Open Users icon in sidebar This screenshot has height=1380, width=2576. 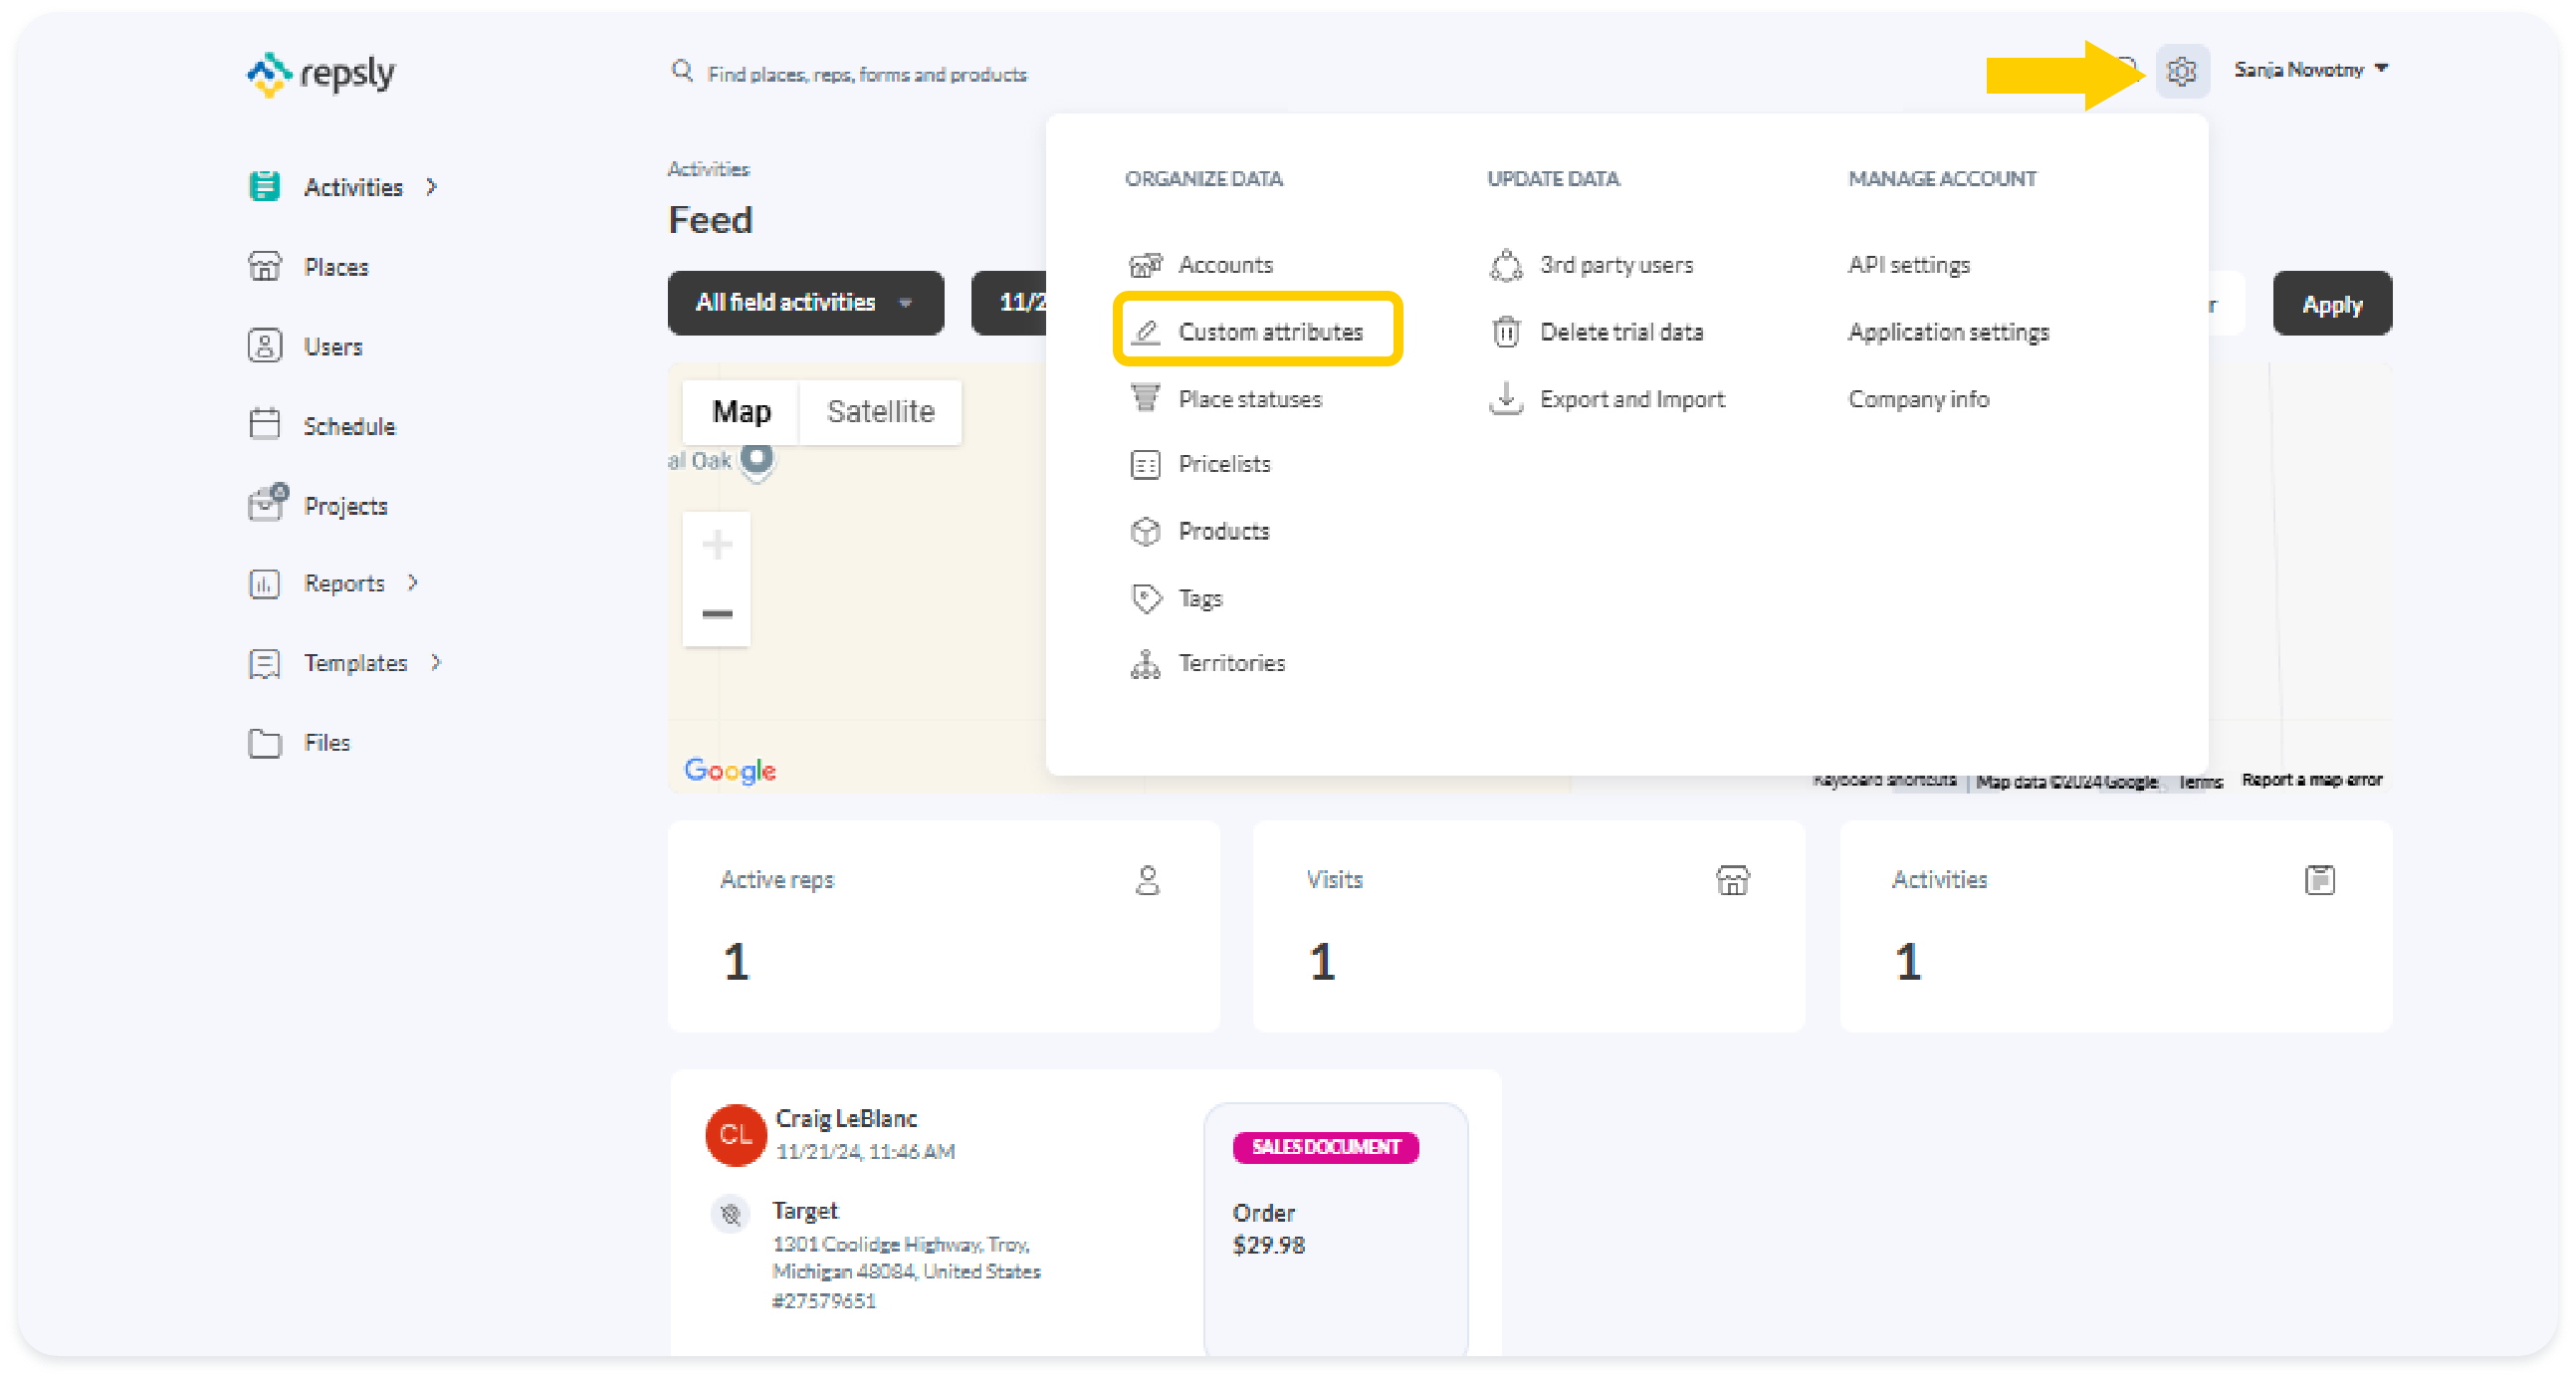(264, 346)
